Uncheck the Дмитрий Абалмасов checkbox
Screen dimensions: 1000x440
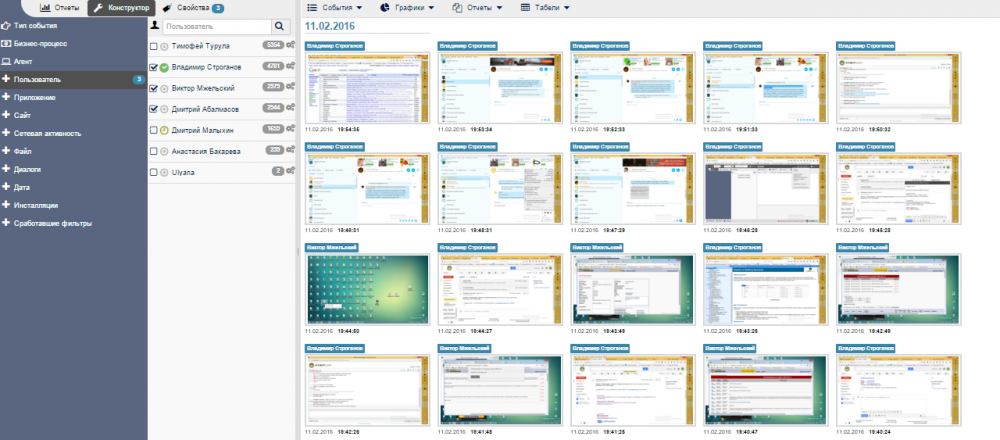153,110
